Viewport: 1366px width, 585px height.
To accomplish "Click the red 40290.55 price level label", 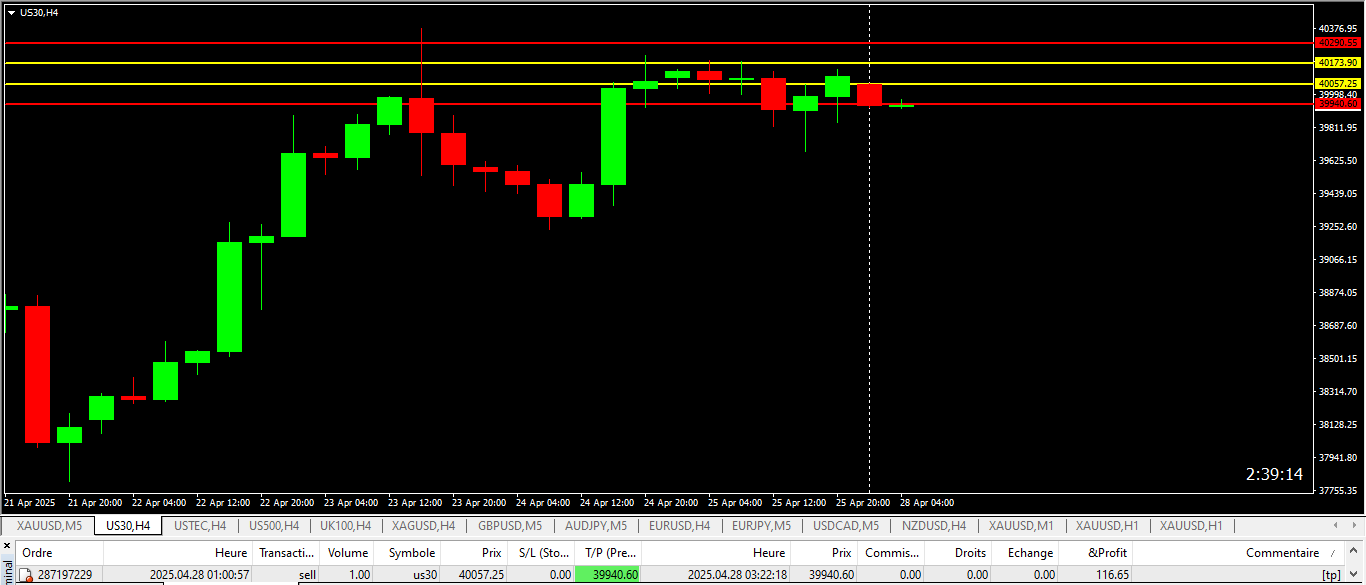I will tap(1337, 43).
